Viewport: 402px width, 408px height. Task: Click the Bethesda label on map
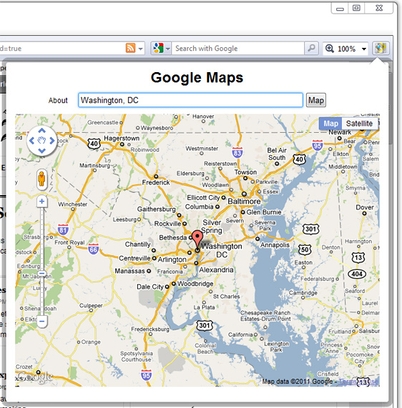[x=173, y=238]
